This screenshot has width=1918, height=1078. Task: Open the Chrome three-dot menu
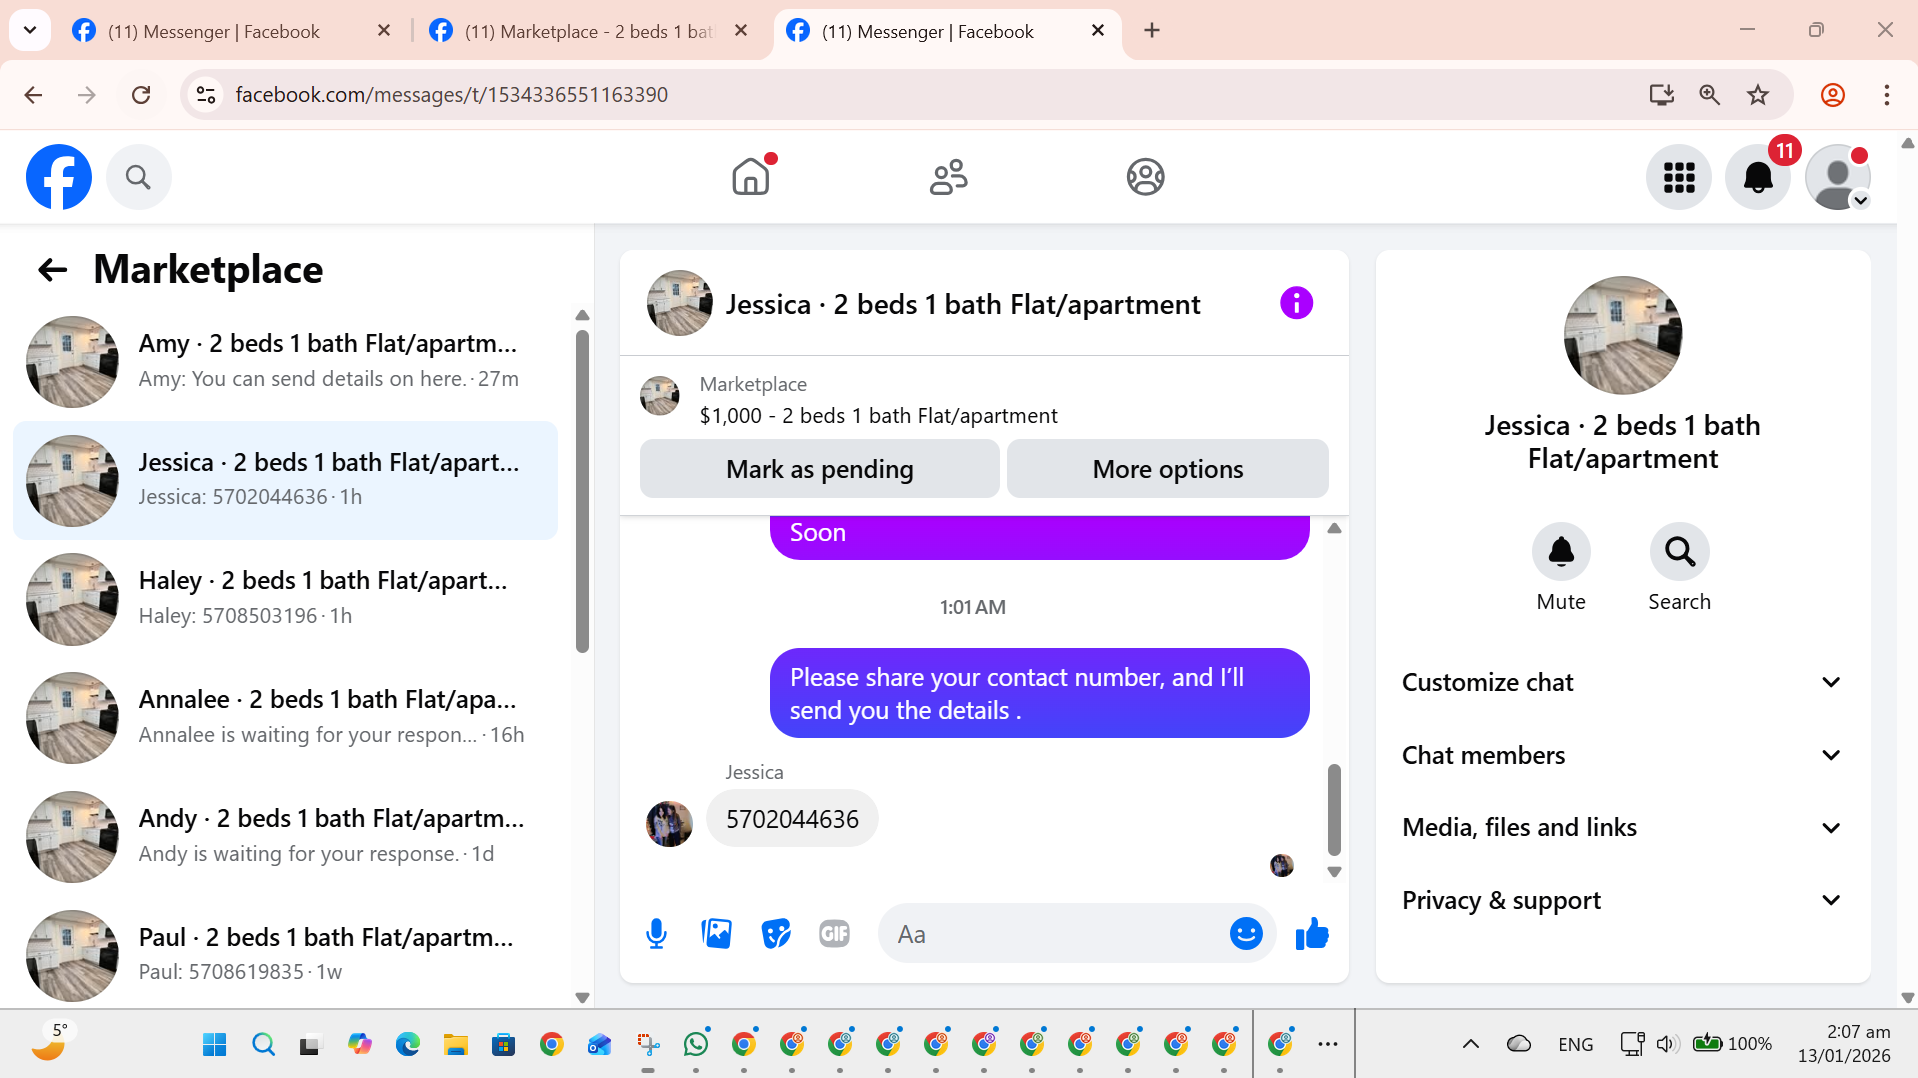click(x=1887, y=95)
